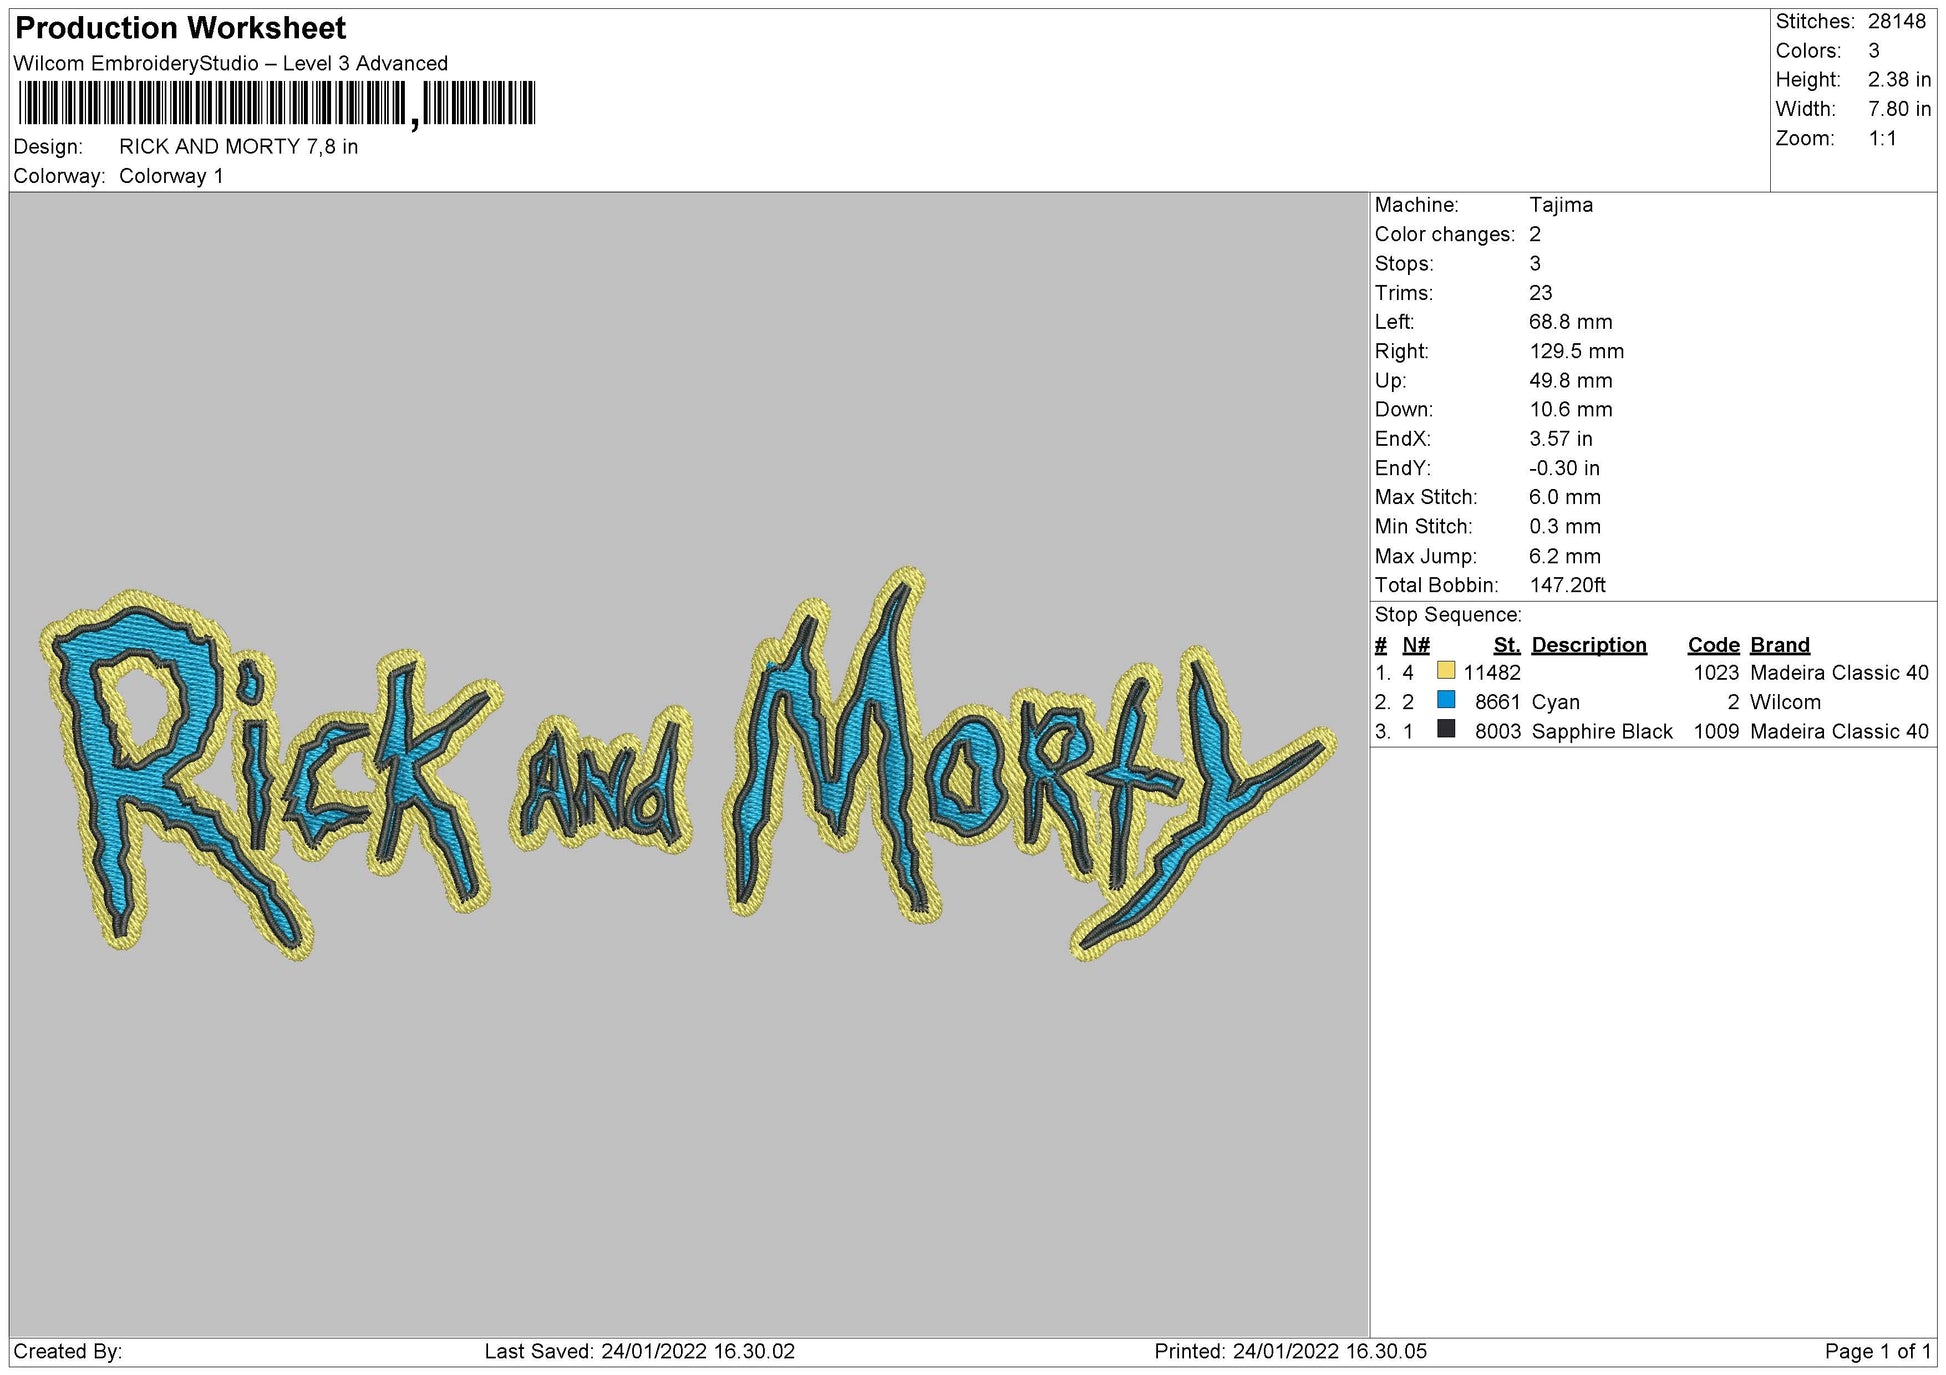
Task: Click the Total Bobbin value 147.20ft
Action: pos(1566,585)
